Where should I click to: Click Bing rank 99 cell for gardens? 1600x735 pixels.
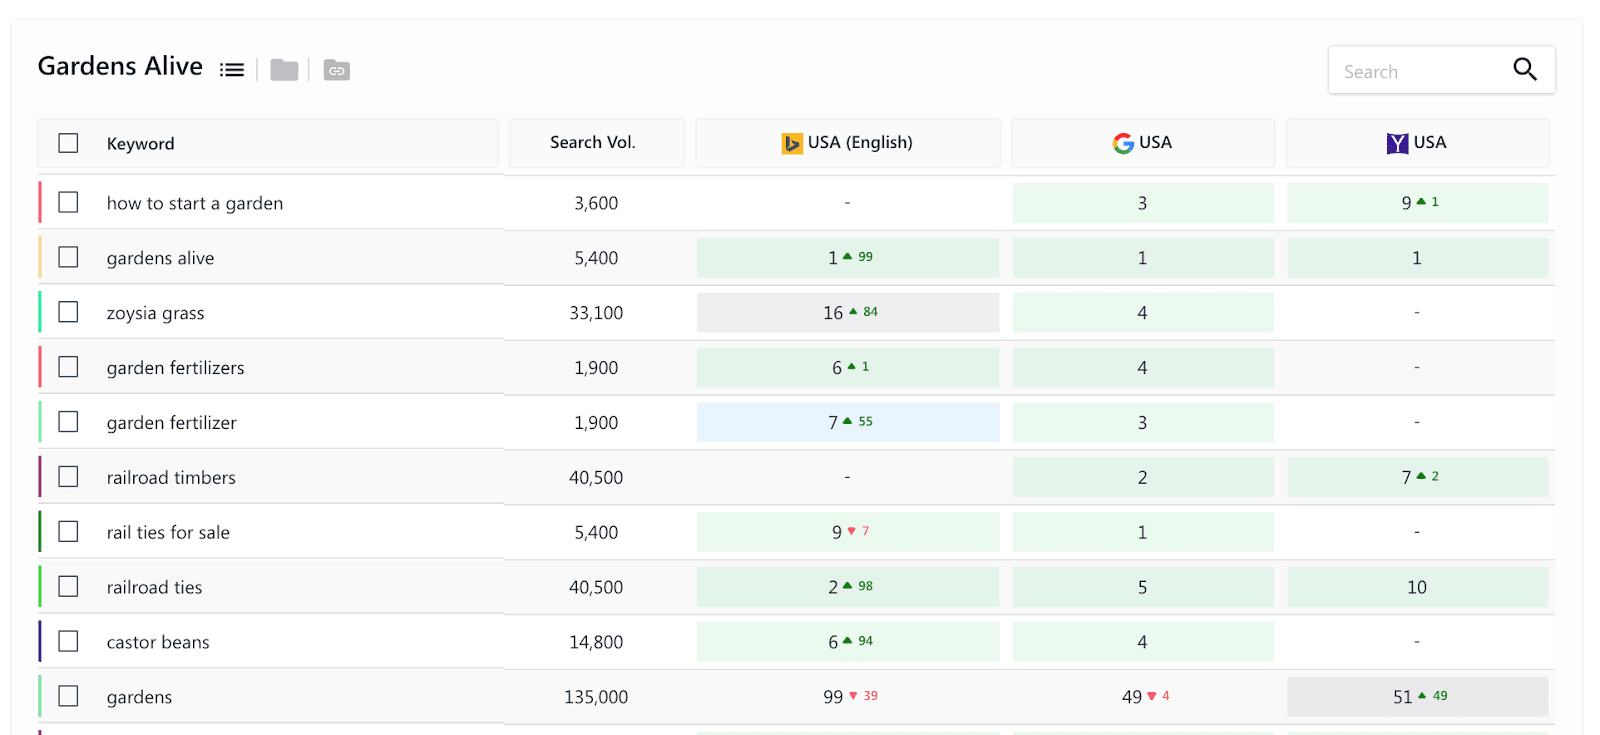848,697
